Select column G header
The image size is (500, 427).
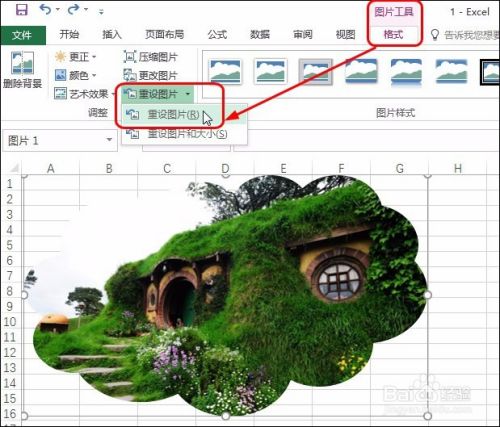[400, 168]
